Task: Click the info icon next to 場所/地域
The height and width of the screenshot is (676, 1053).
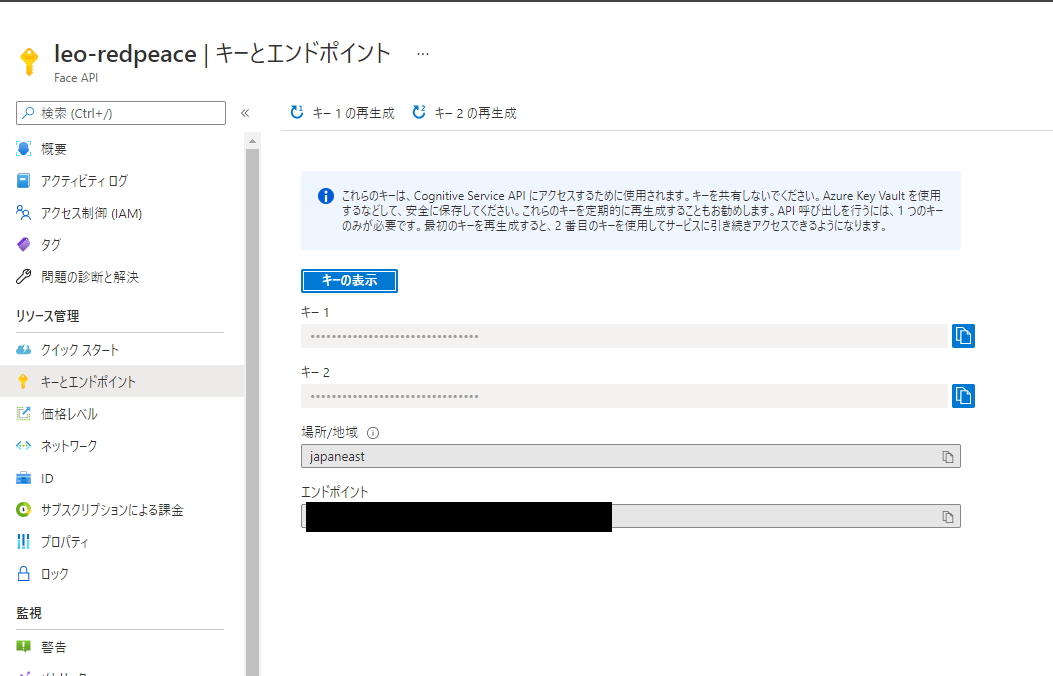Action: coord(373,433)
